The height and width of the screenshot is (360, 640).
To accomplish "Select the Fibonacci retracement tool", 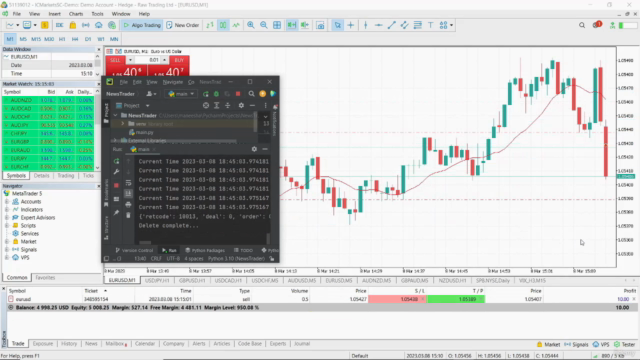I will 418,25.
